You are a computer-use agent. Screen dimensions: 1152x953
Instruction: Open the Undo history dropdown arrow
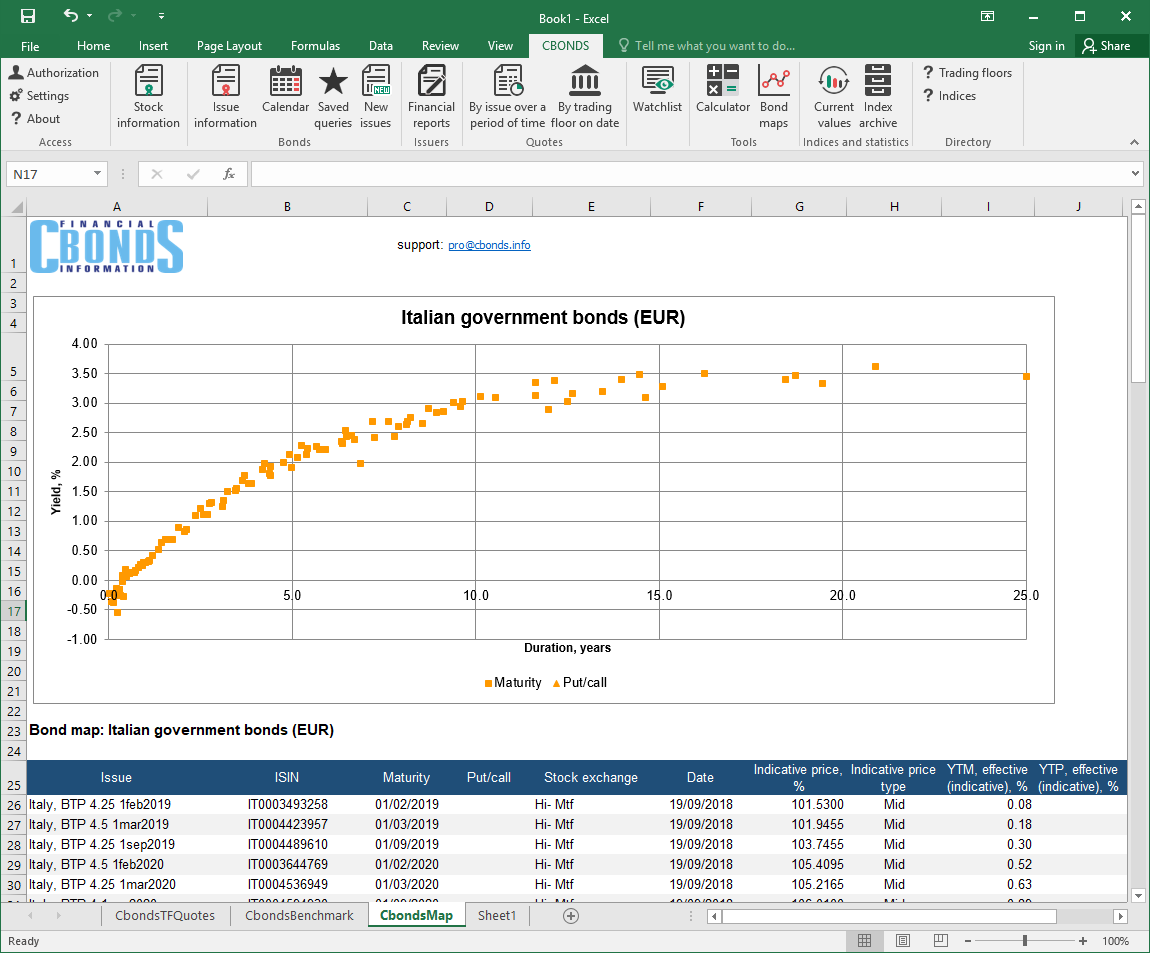(90, 15)
